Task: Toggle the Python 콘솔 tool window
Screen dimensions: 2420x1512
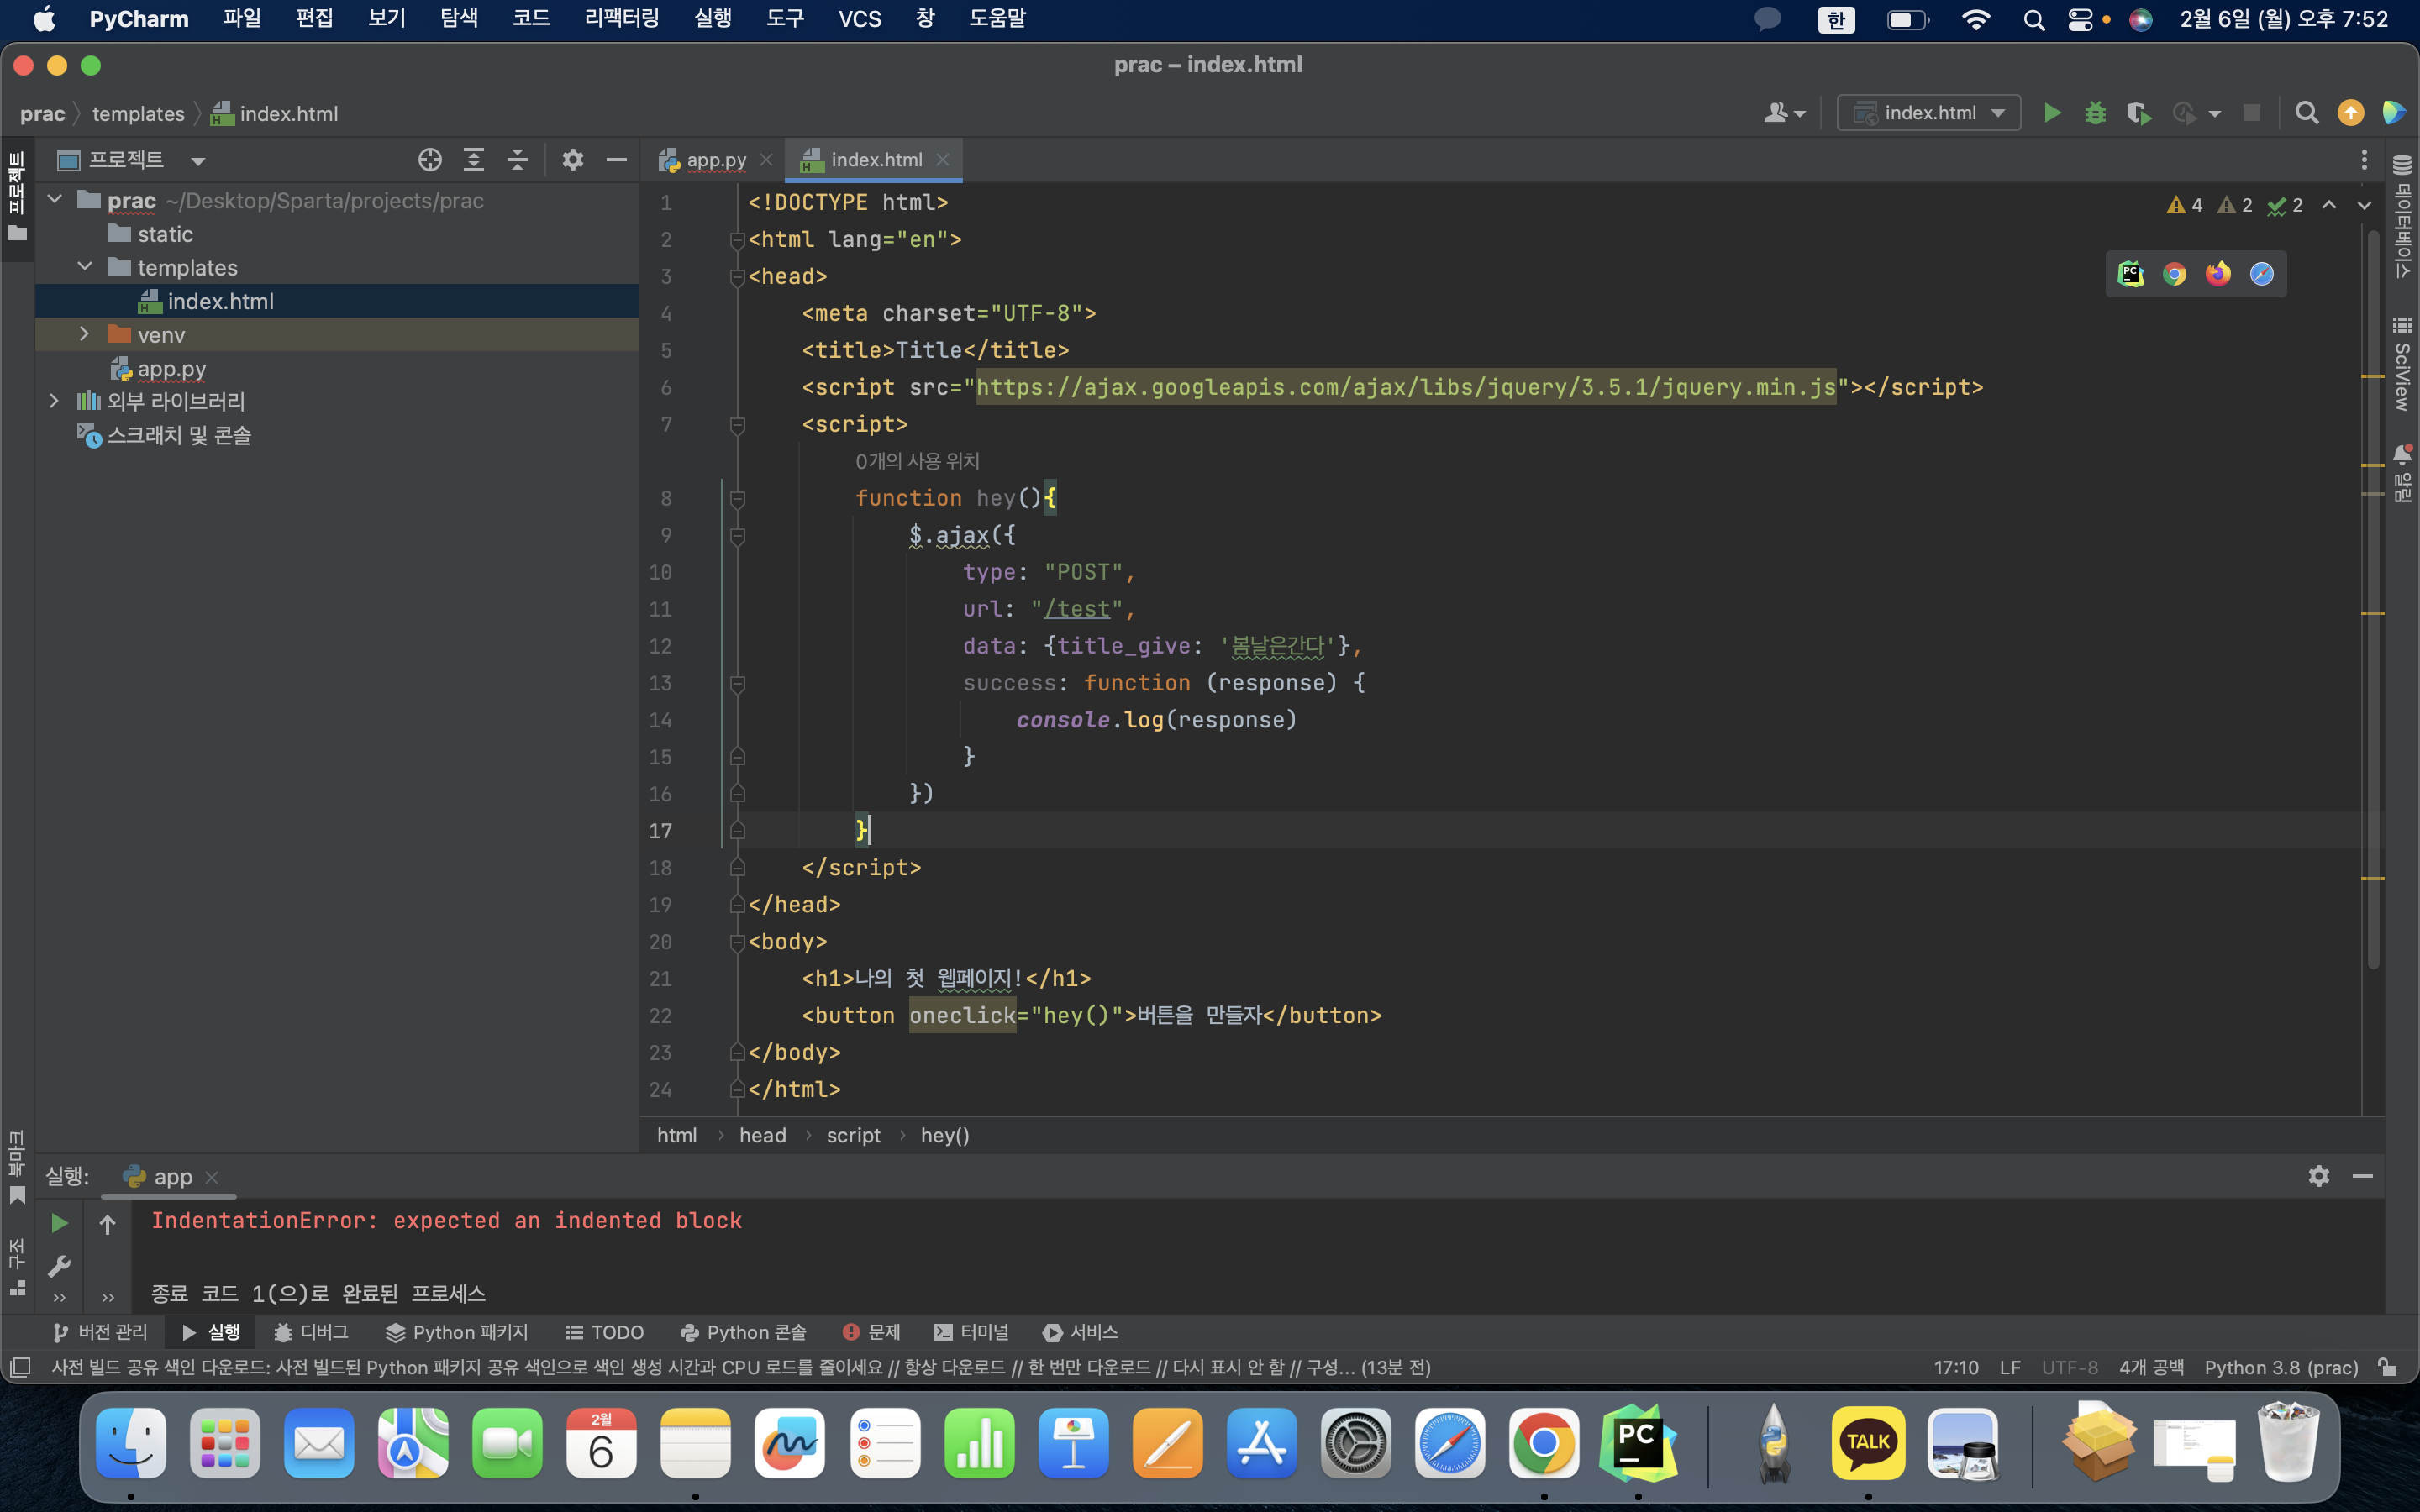Action: 743,1332
